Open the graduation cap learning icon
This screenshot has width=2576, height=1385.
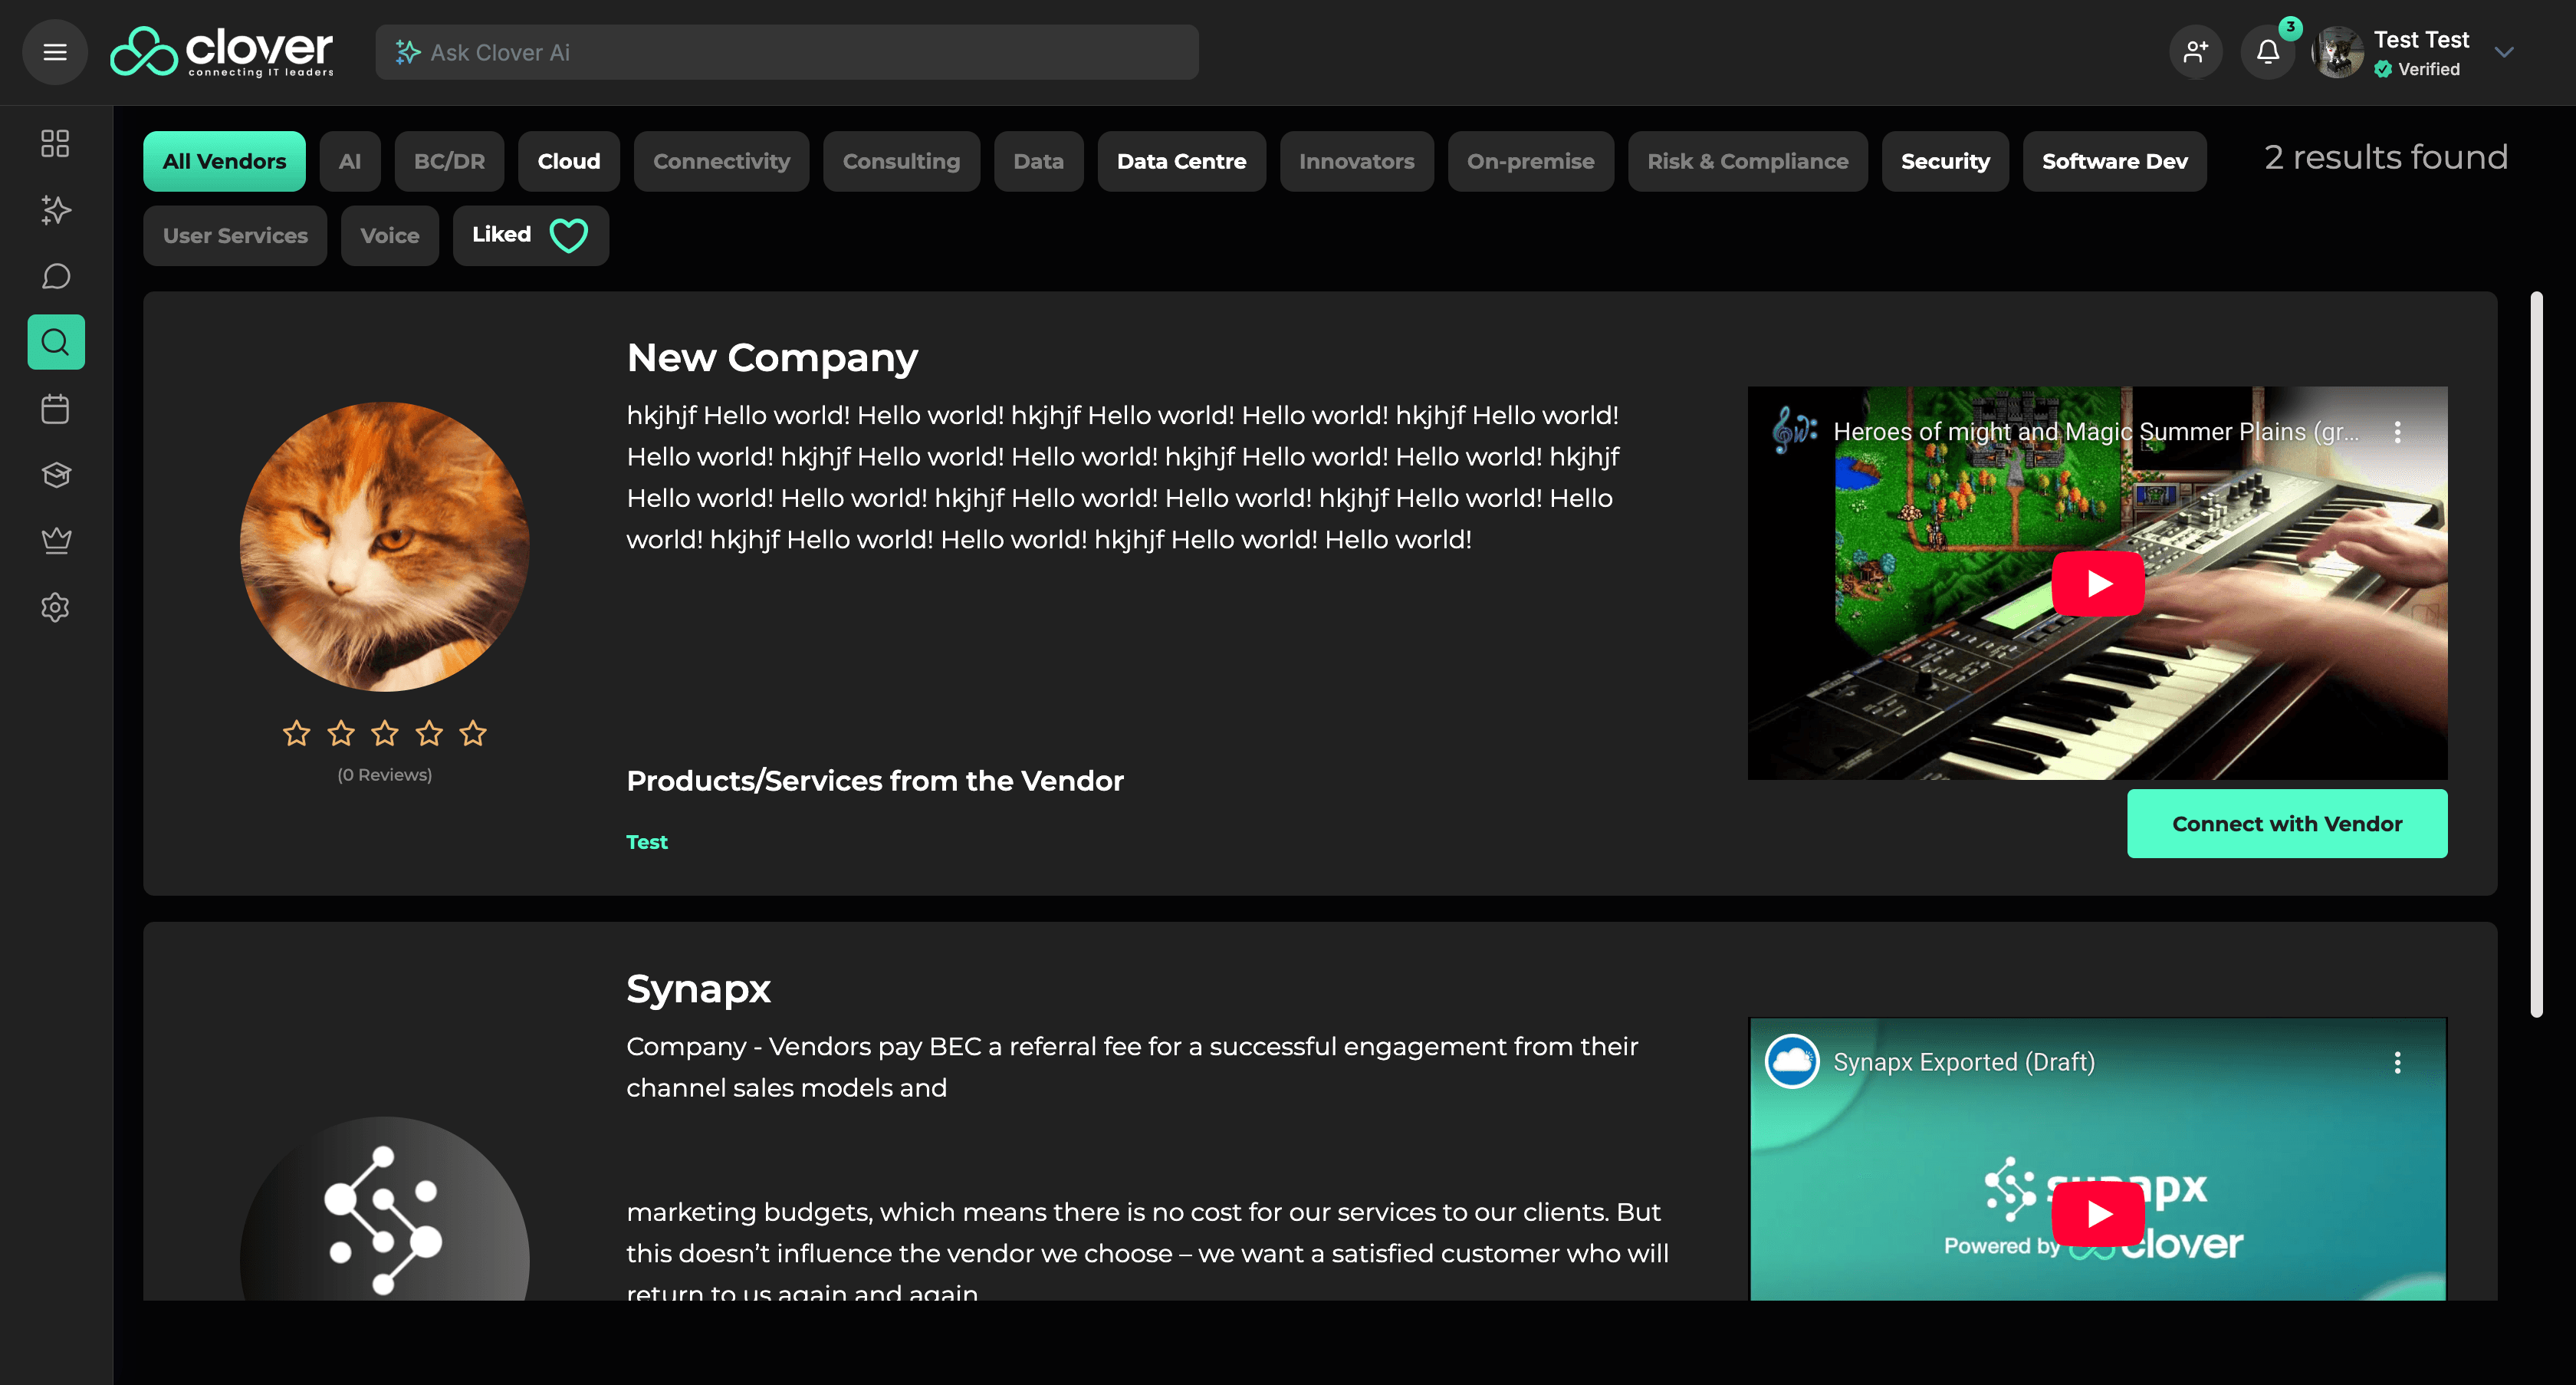55,474
